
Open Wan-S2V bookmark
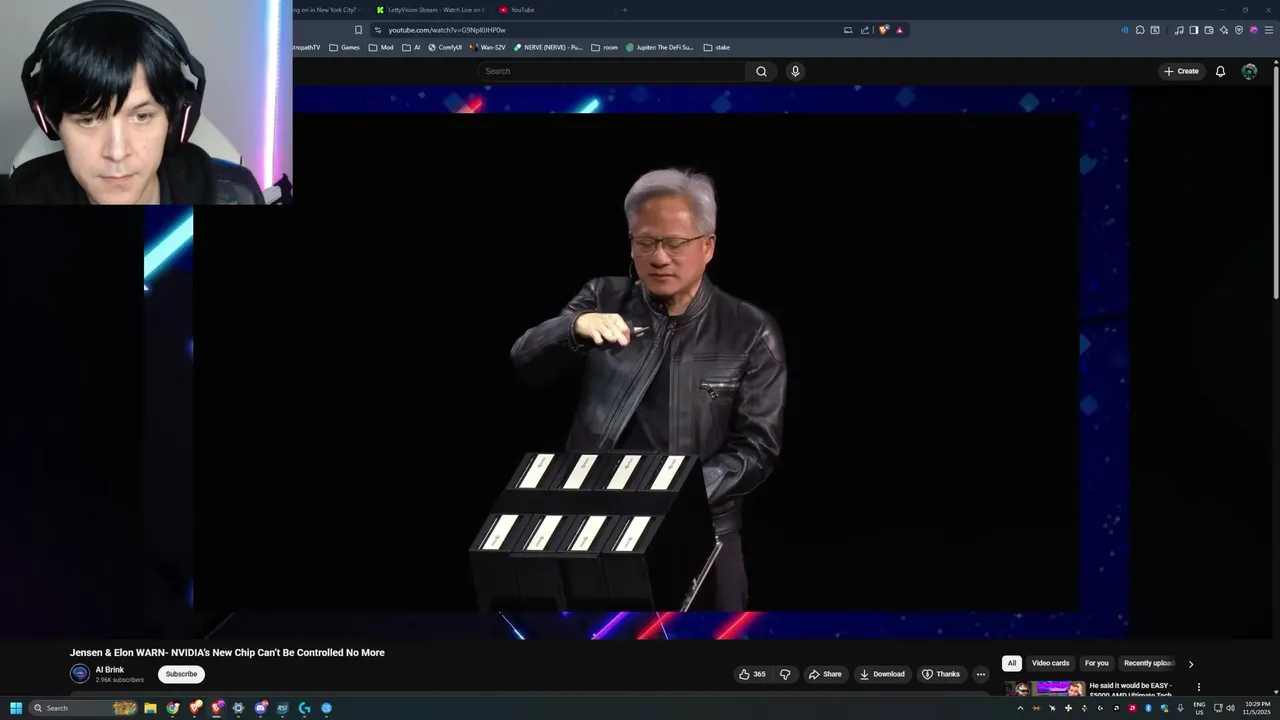[488, 47]
